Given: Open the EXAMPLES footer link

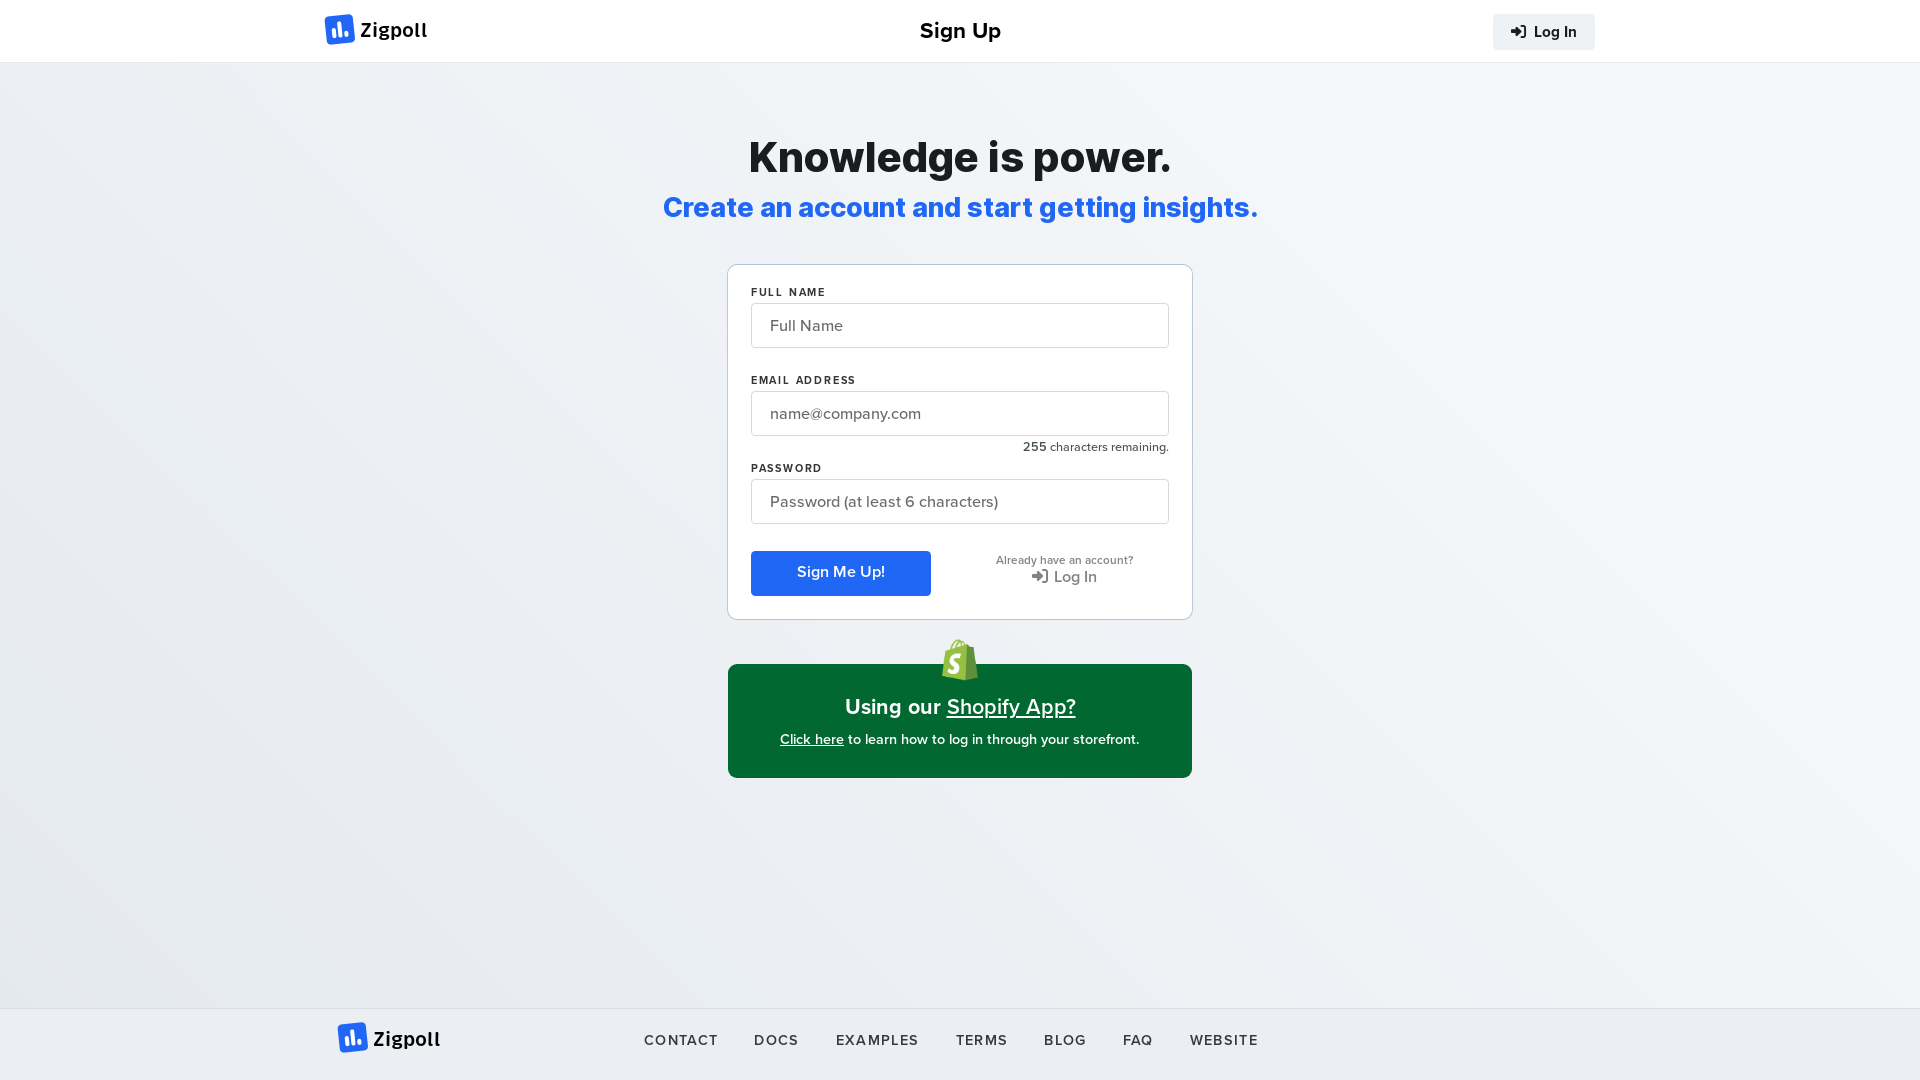Looking at the screenshot, I should 877,1040.
